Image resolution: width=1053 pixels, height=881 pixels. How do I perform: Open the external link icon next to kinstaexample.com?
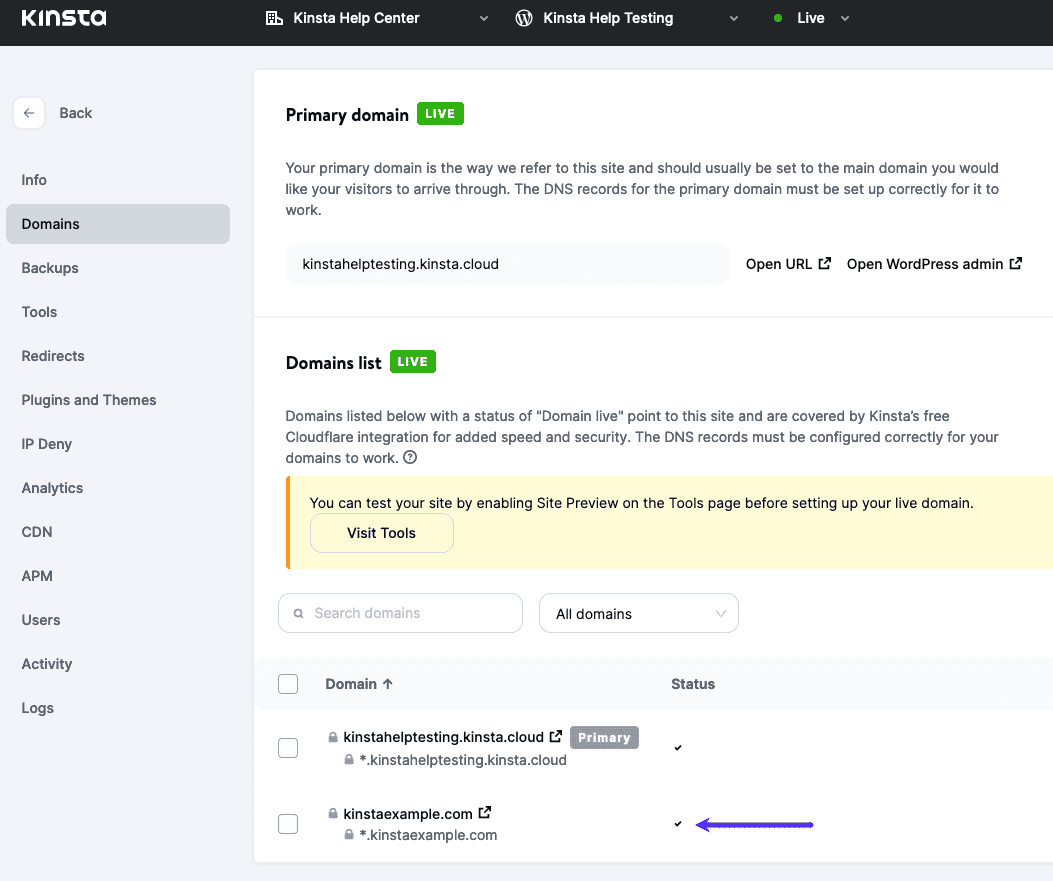coord(484,813)
